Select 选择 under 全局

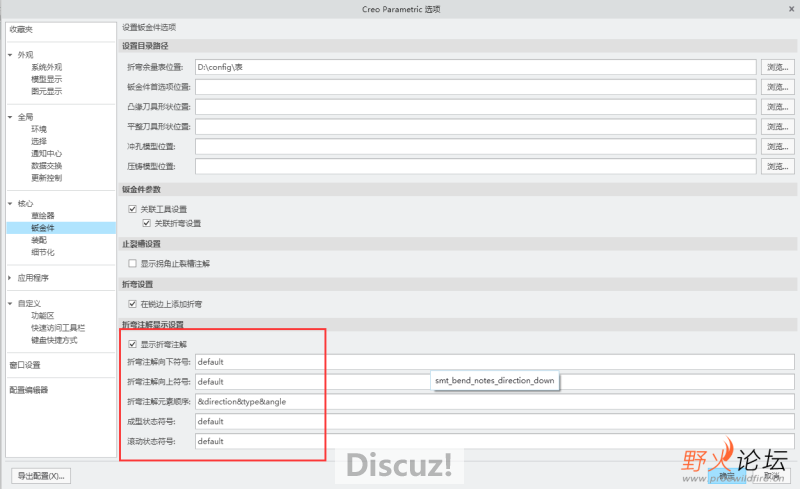click(39, 141)
